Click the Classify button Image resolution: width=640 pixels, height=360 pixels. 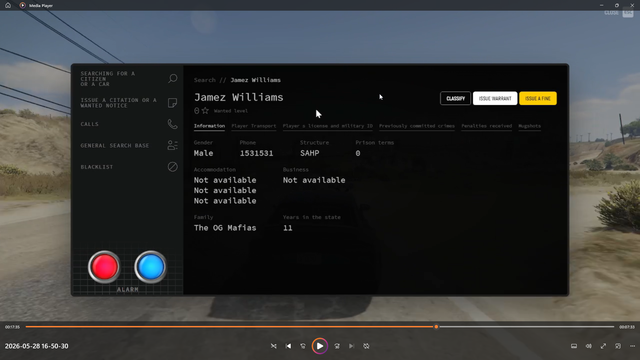click(x=456, y=98)
